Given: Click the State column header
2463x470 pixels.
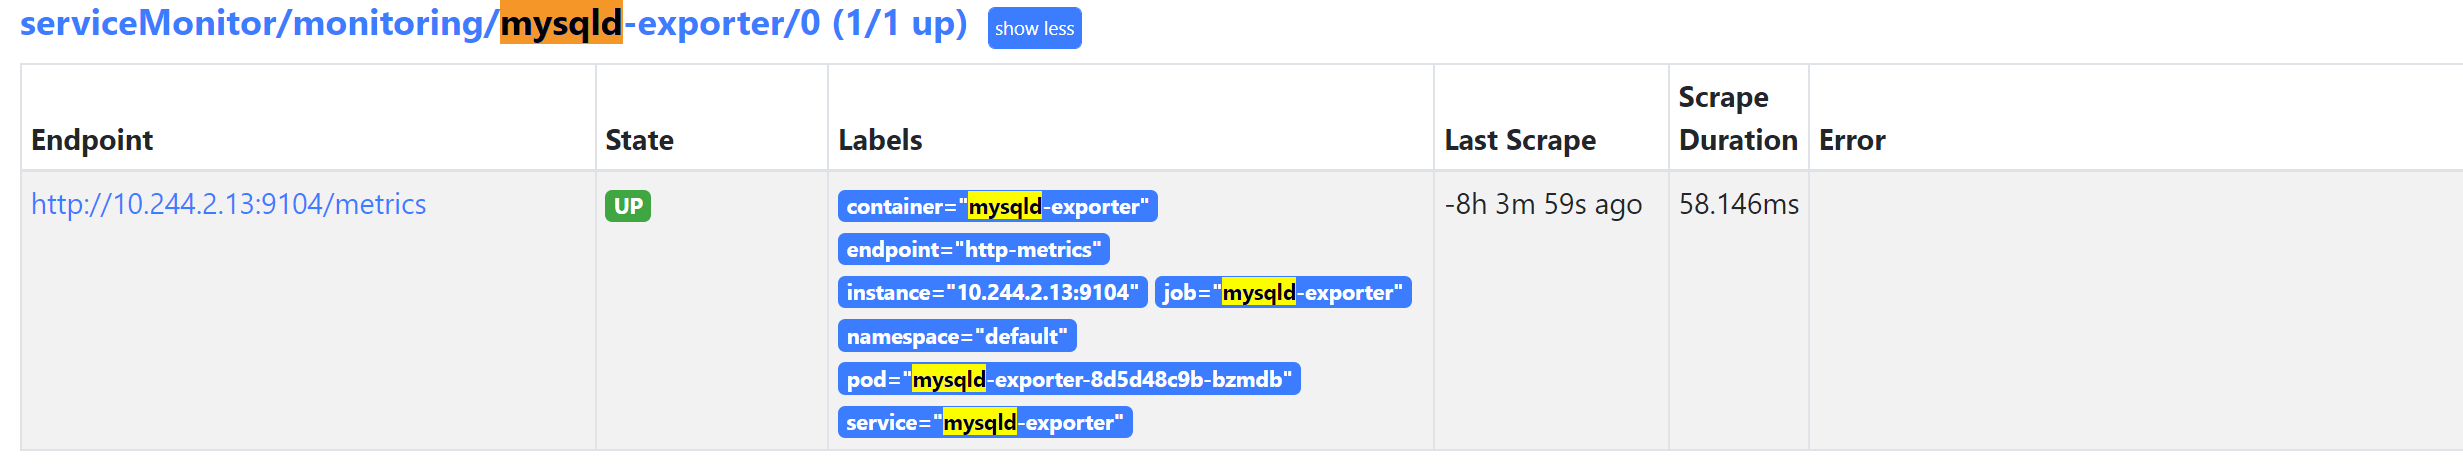Looking at the screenshot, I should pyautogui.click(x=639, y=140).
